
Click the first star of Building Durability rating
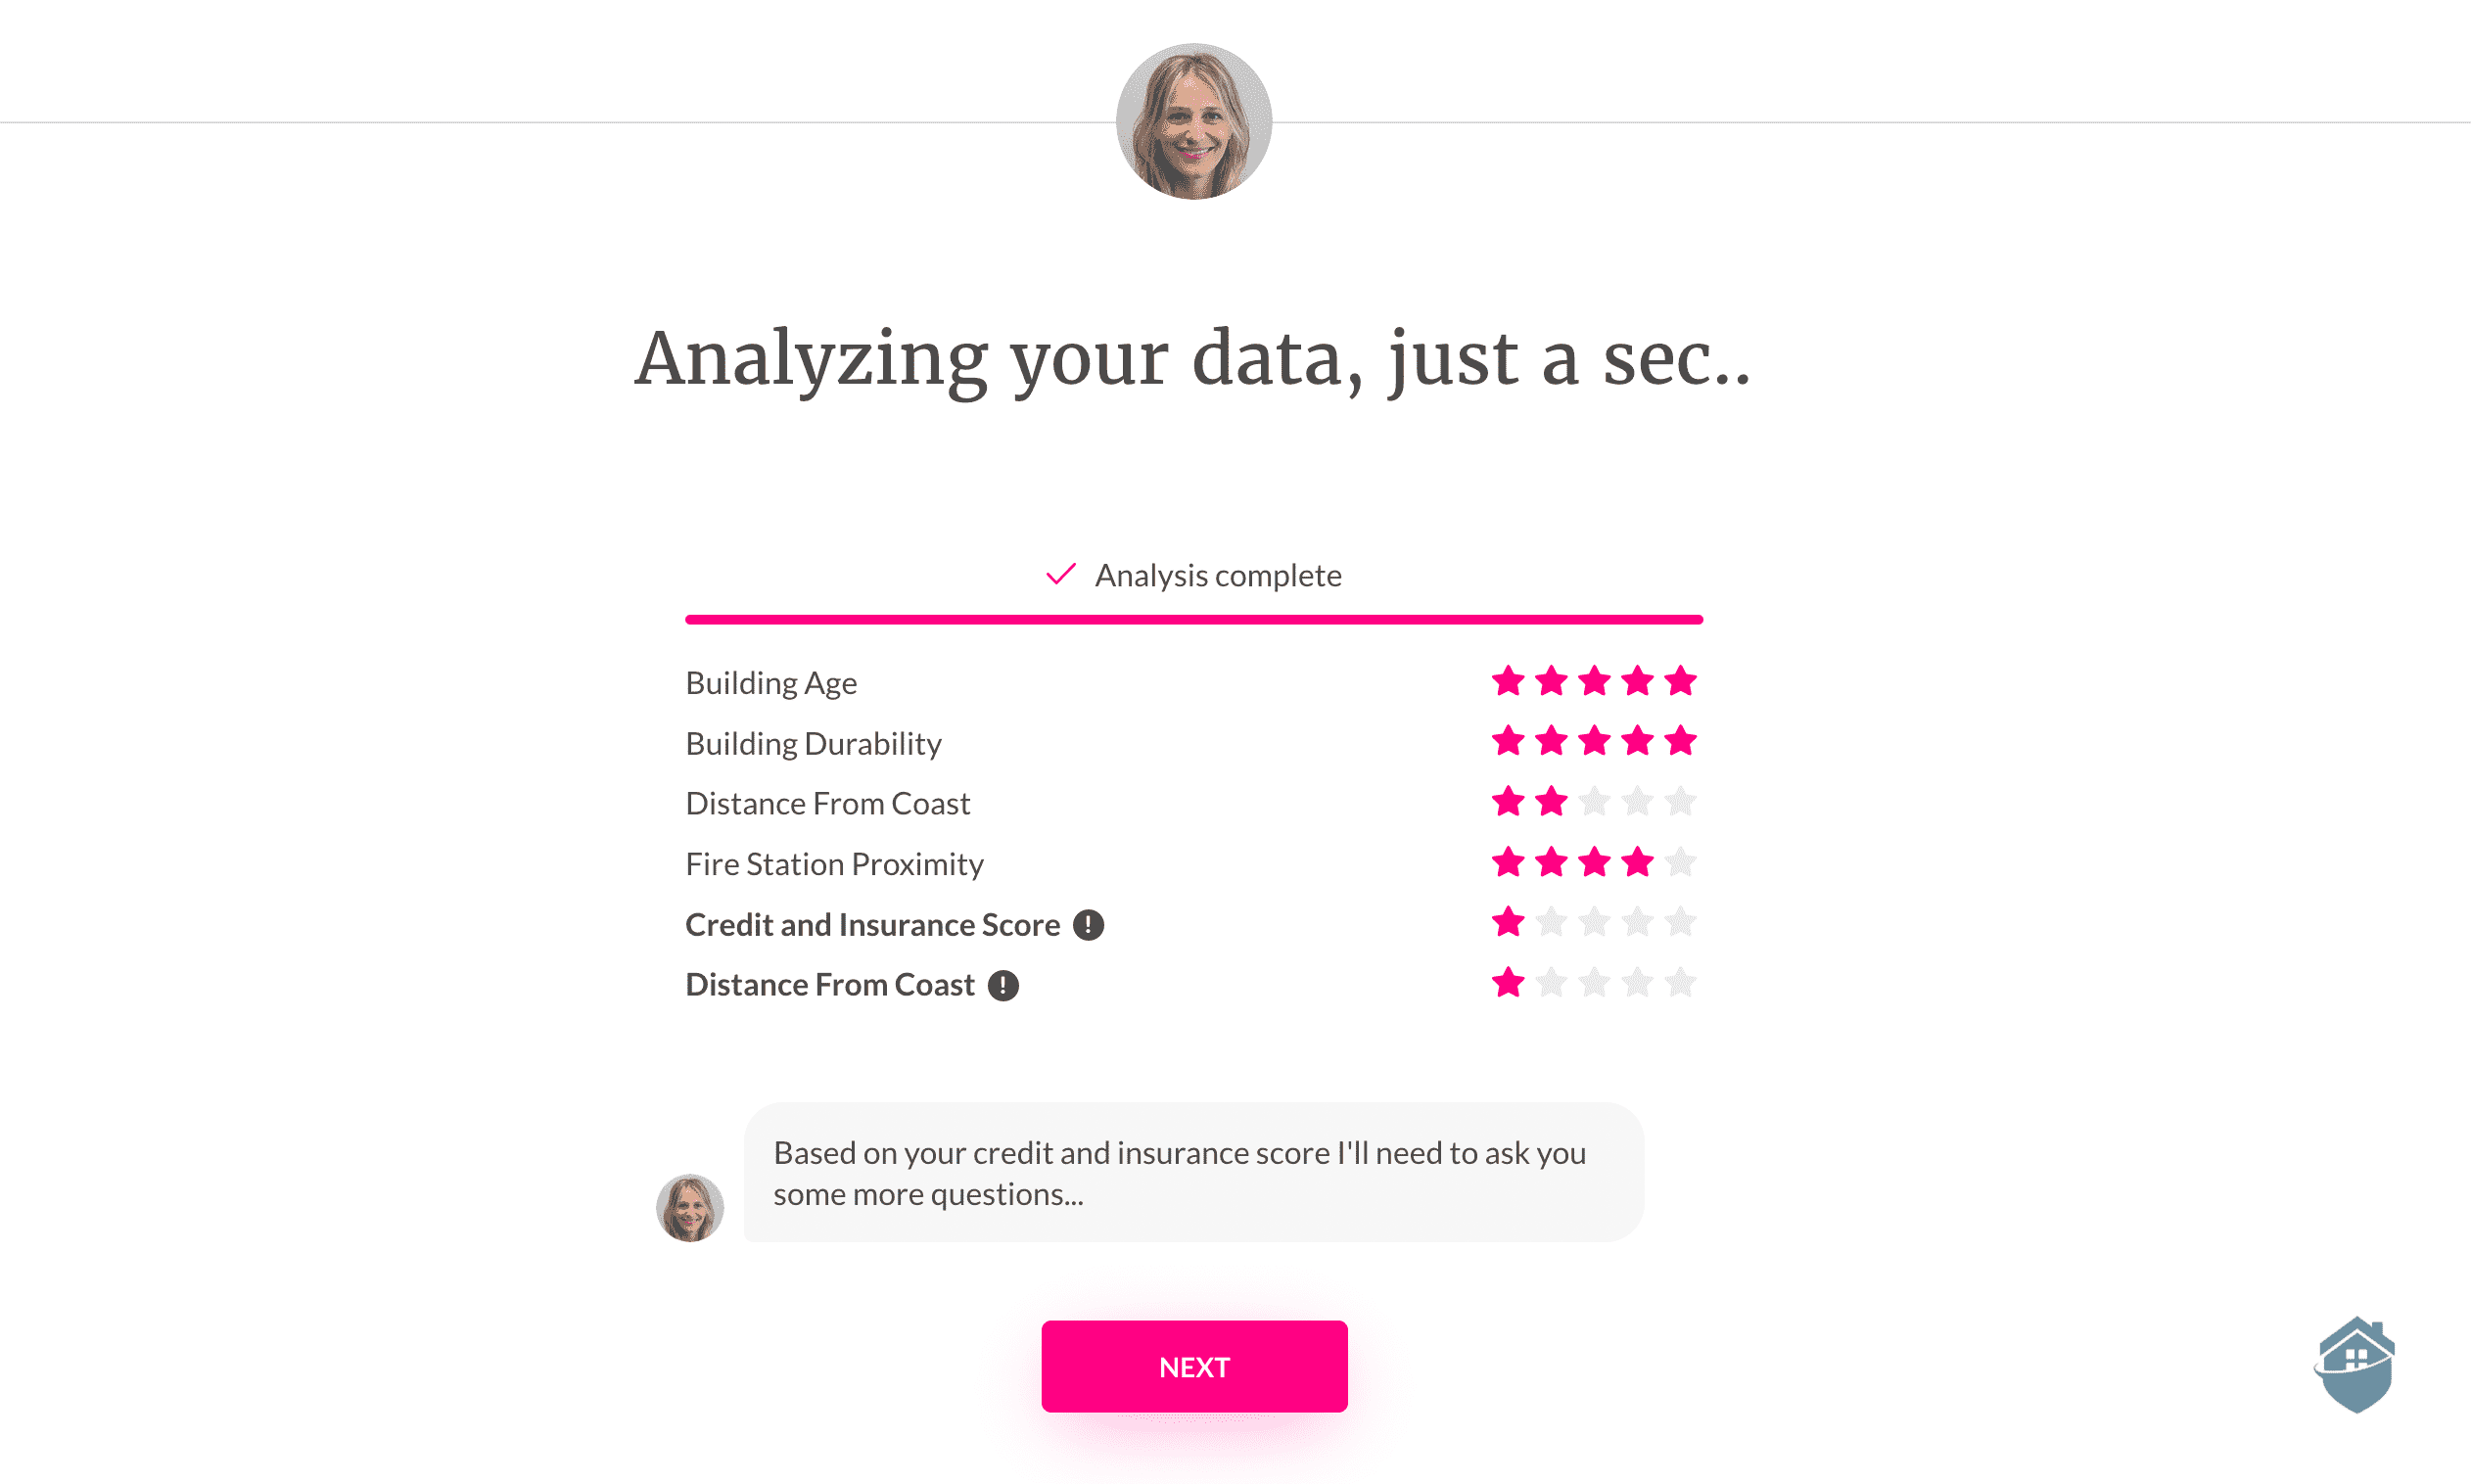click(1508, 742)
